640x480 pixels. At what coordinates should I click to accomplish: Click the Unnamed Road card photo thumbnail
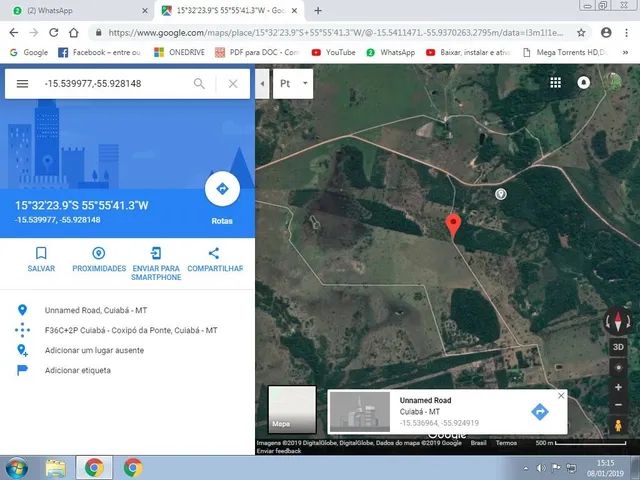(360, 411)
